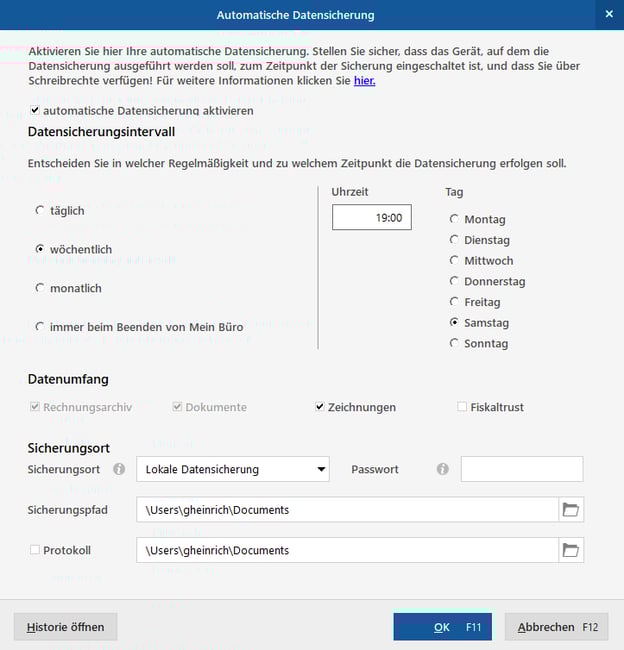Confirm settings with the OK button
The height and width of the screenshot is (650, 624).
tap(442, 627)
